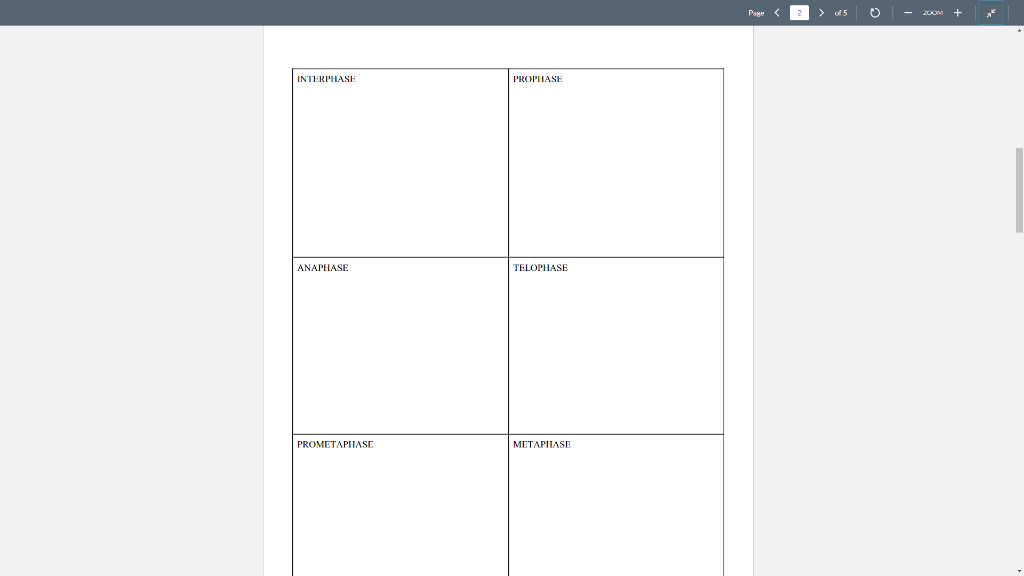1024x576 pixels.
Task: Click the scrollbar down arrow
Action: click(1019, 571)
